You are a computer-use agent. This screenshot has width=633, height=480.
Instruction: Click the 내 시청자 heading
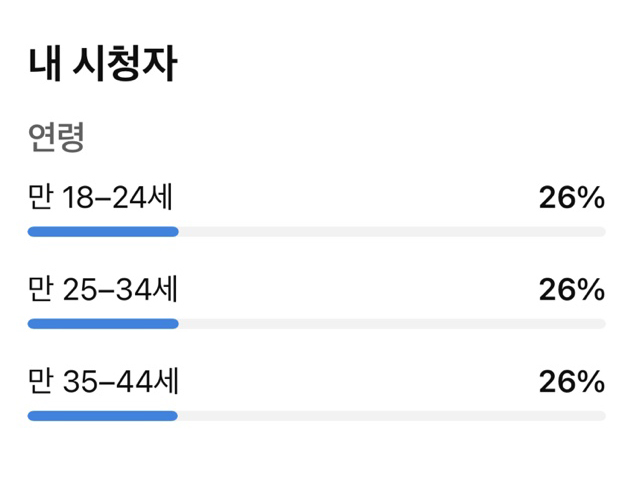103,64
